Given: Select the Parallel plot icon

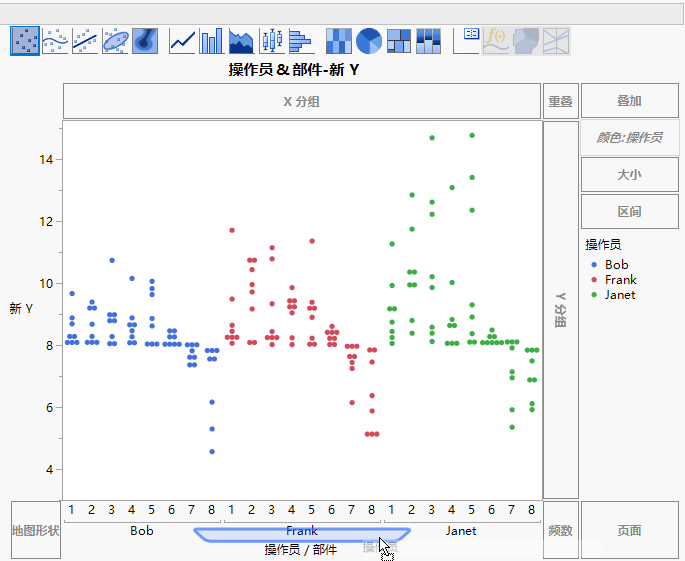Looking at the screenshot, I should click(556, 41).
